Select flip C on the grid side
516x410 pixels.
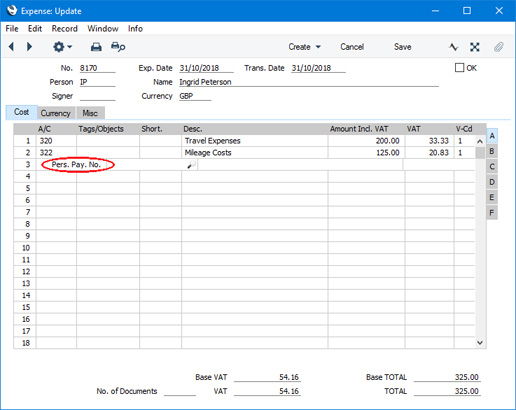point(492,167)
